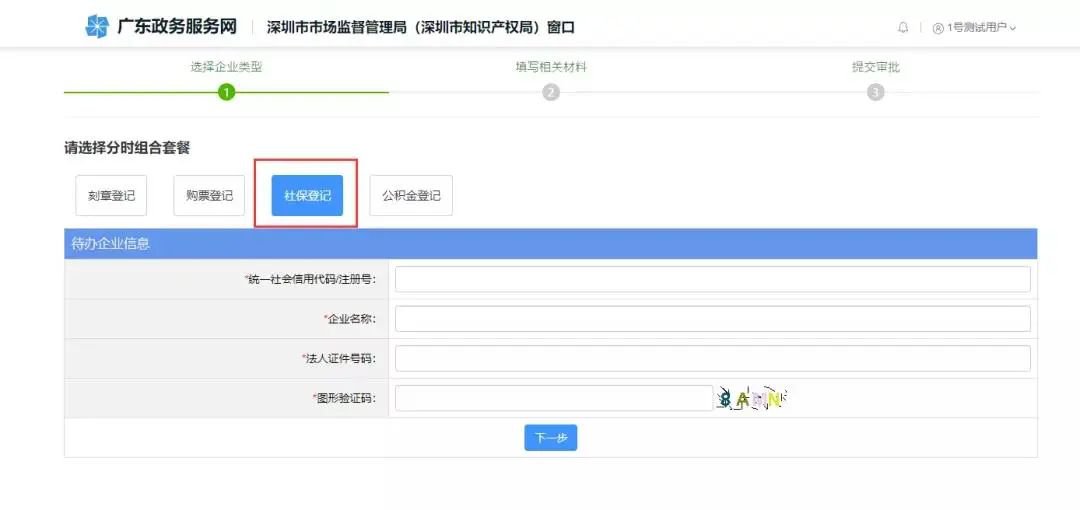The height and width of the screenshot is (510, 1080).
Task: Toggle the highlighted 社保登记 option
Action: [x=307, y=196]
